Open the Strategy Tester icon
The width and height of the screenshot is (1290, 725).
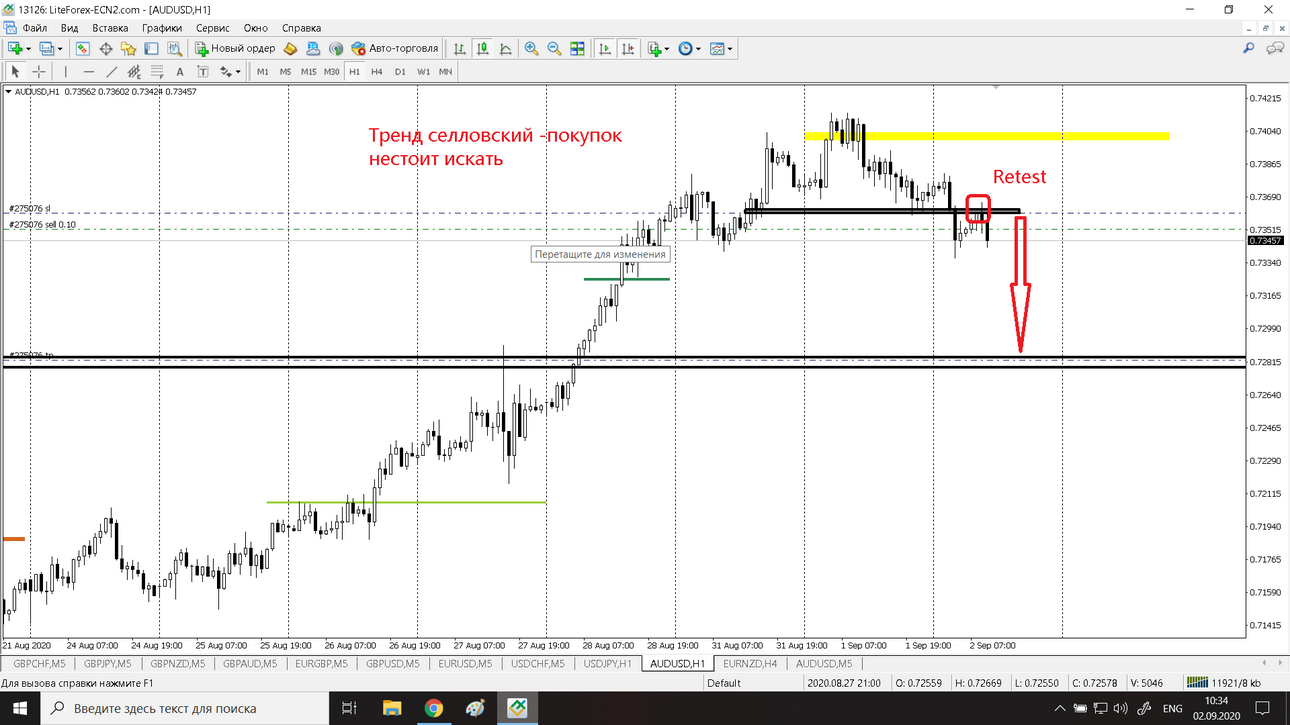[x=174, y=48]
